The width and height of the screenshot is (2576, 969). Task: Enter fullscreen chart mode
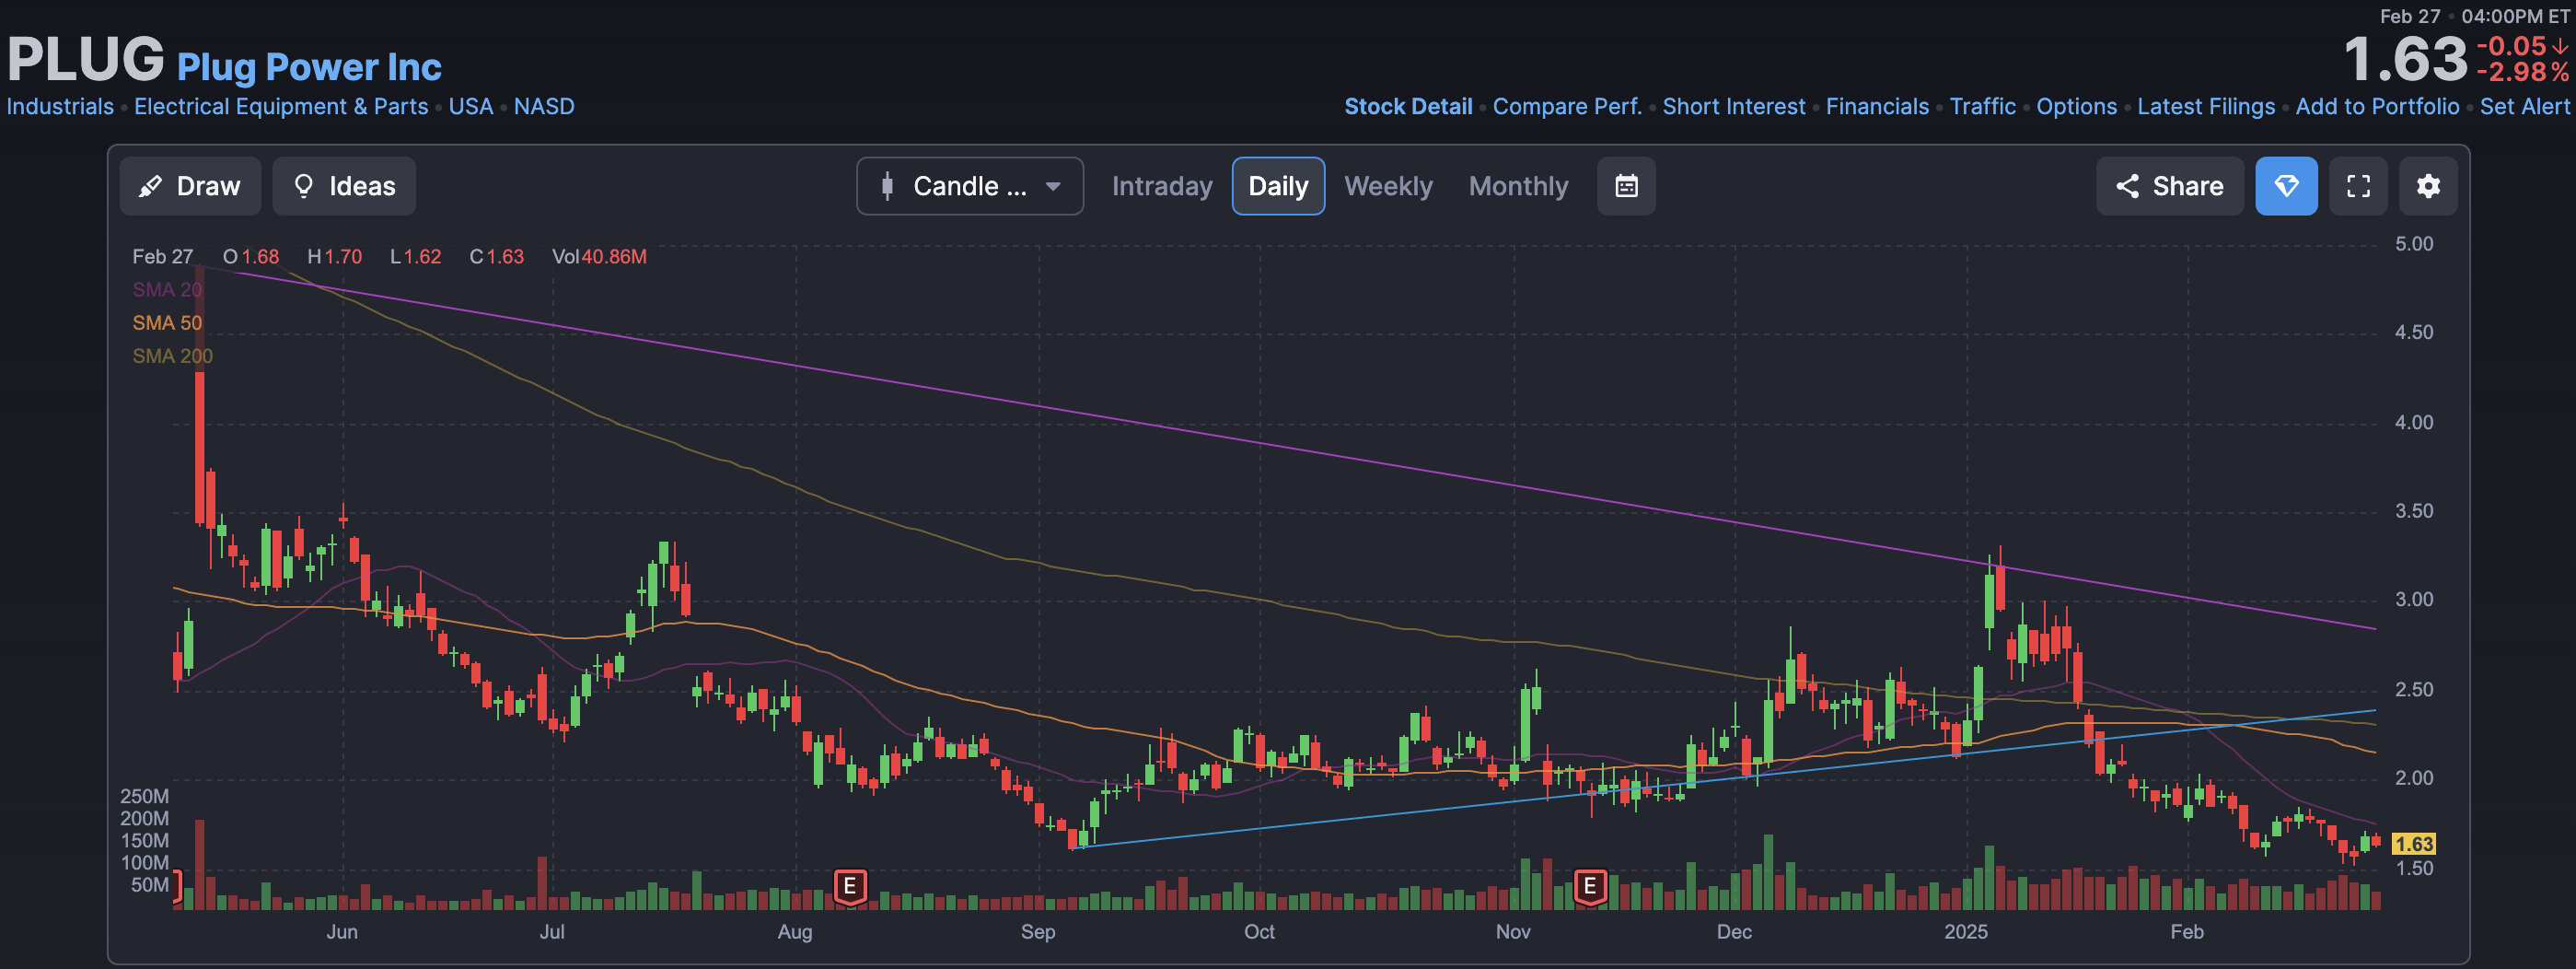coord(2358,186)
